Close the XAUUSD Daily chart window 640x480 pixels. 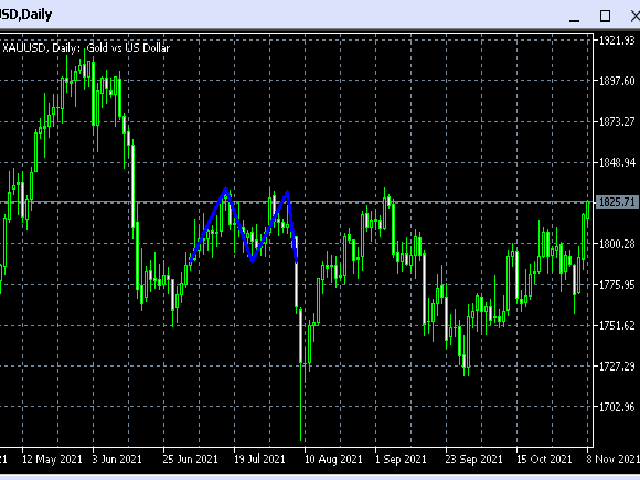click(x=630, y=15)
